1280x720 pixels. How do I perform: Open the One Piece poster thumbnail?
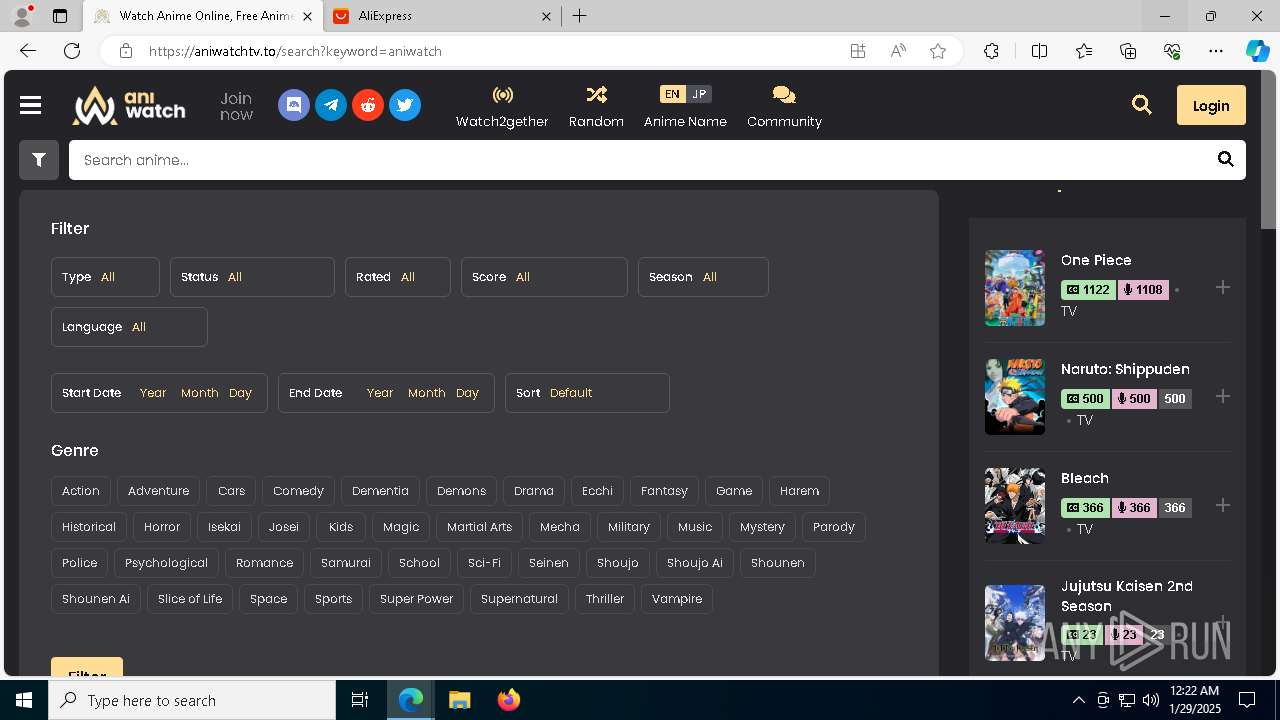[1015, 288]
